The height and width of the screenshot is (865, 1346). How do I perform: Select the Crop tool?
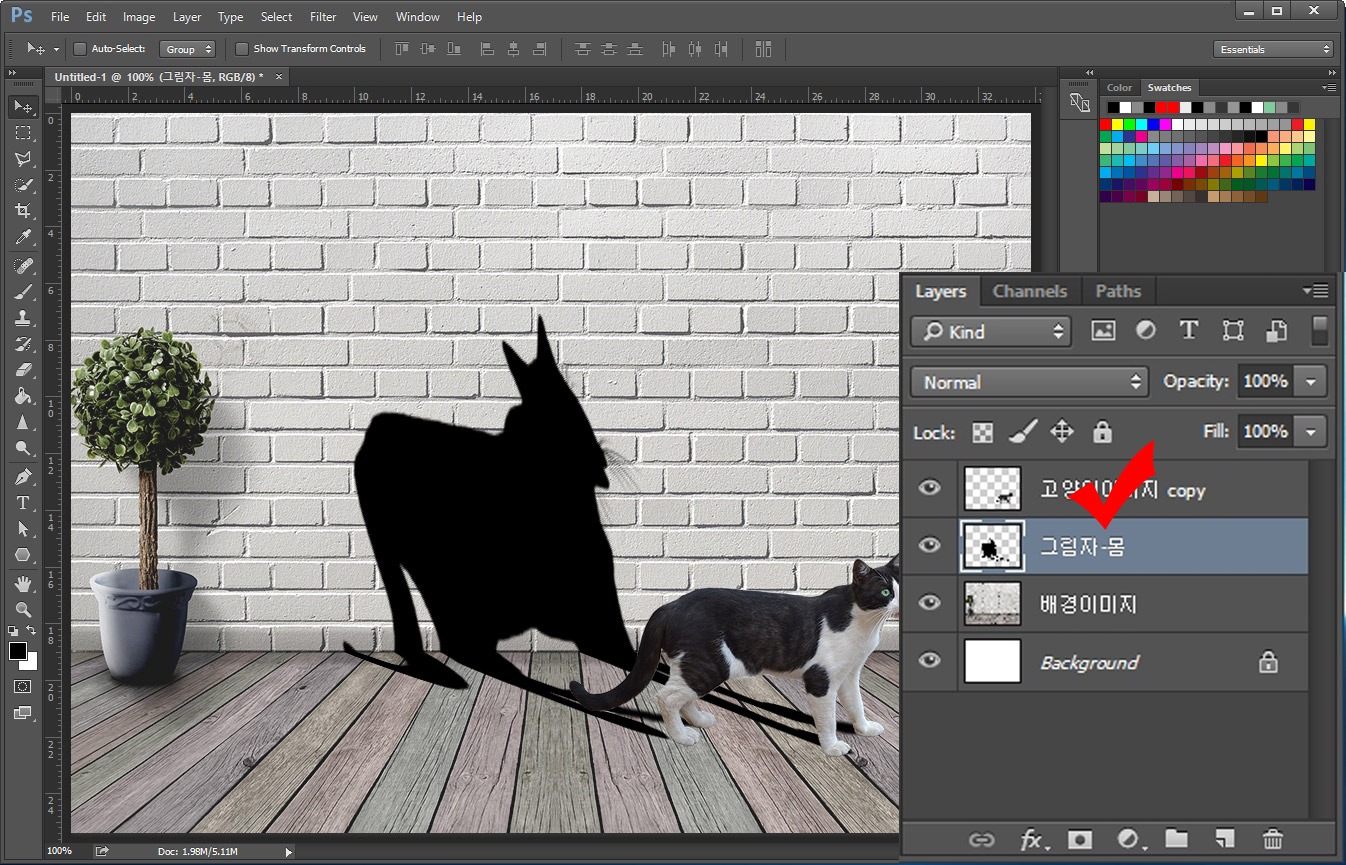23,211
